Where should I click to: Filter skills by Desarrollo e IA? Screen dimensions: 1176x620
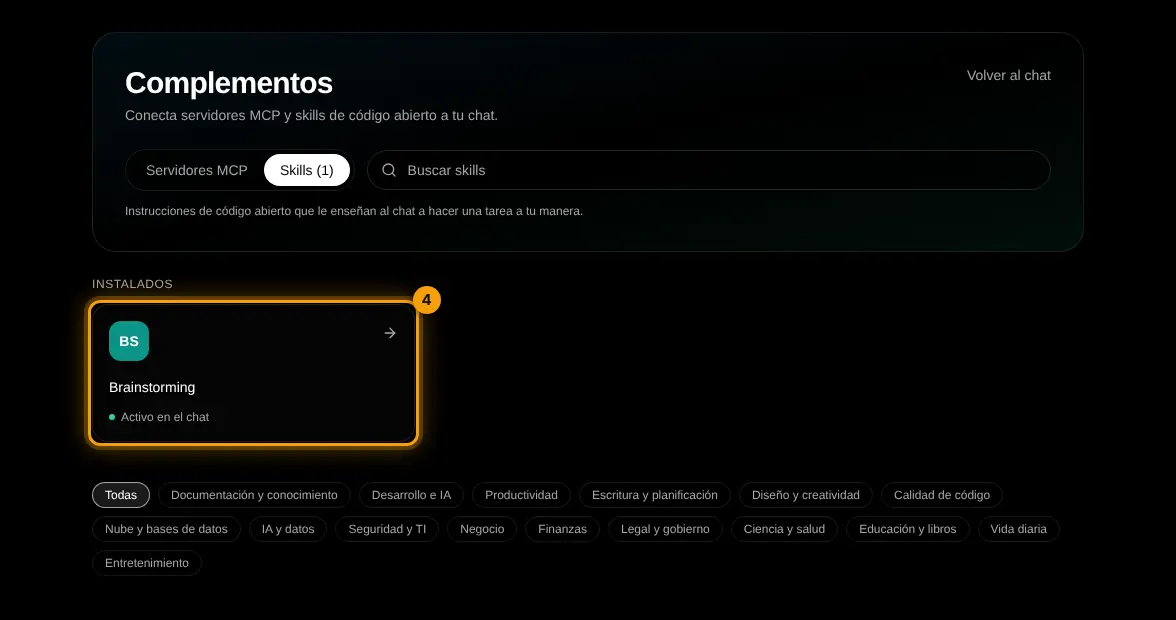tap(411, 495)
